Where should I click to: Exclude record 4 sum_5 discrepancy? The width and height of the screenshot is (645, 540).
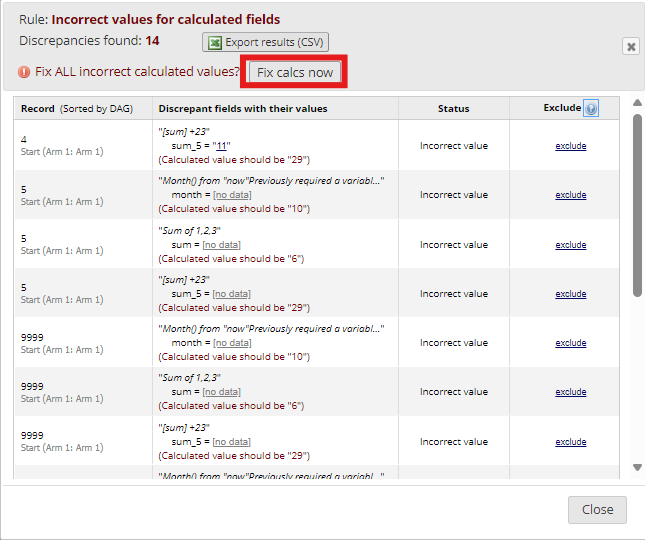pos(571,146)
